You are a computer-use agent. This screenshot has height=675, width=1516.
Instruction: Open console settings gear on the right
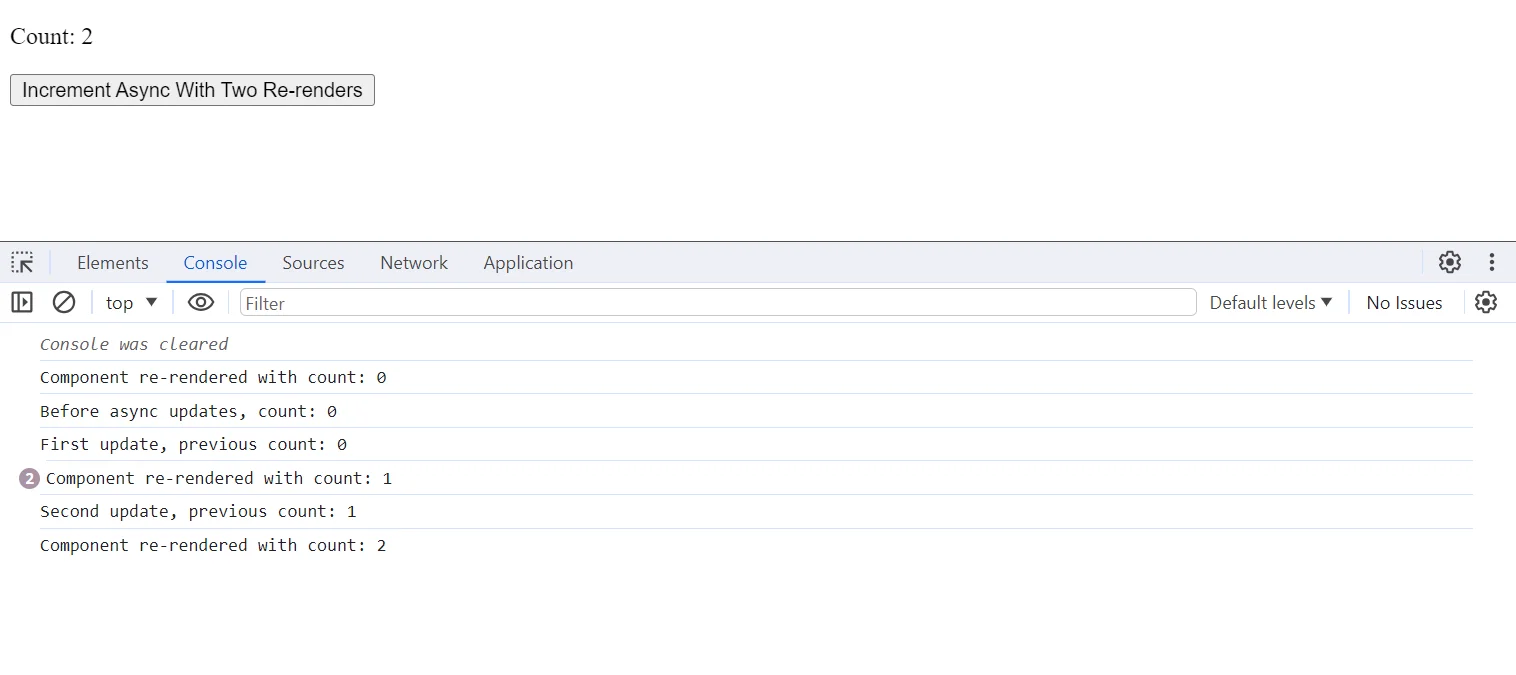point(1486,302)
